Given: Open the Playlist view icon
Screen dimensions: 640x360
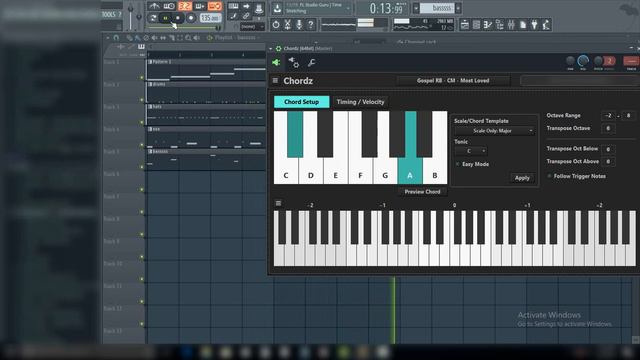Looking at the screenshot, I should [465, 25].
